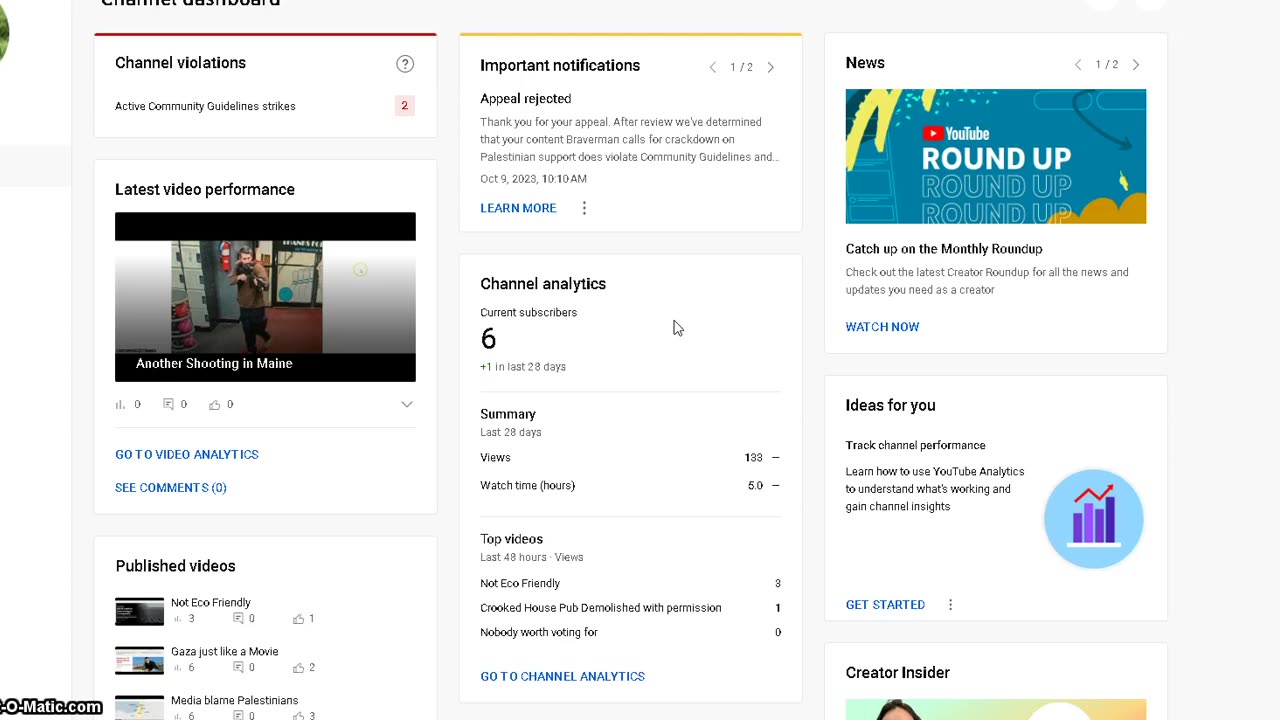
Task: Click the Oct 9, 2023 notification timestamp
Action: point(533,179)
